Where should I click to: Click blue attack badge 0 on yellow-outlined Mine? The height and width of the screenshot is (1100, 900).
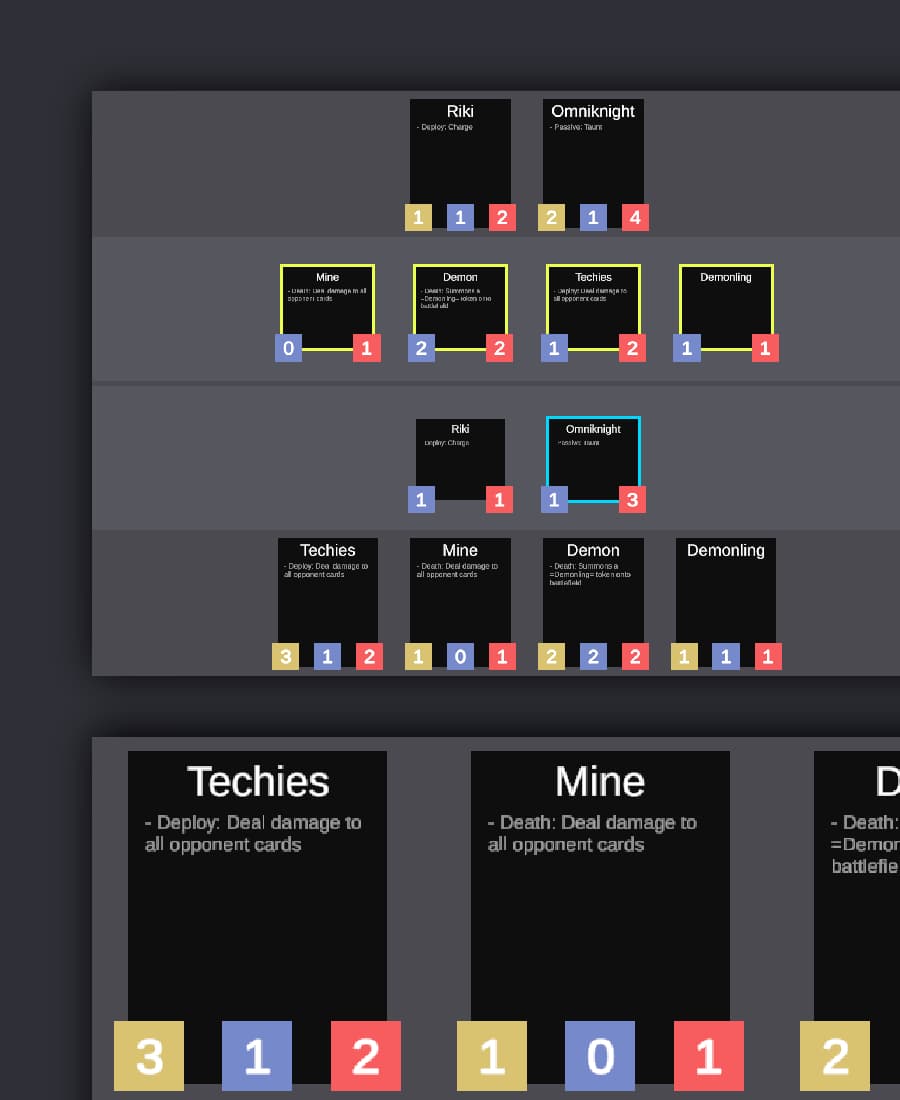pos(288,348)
